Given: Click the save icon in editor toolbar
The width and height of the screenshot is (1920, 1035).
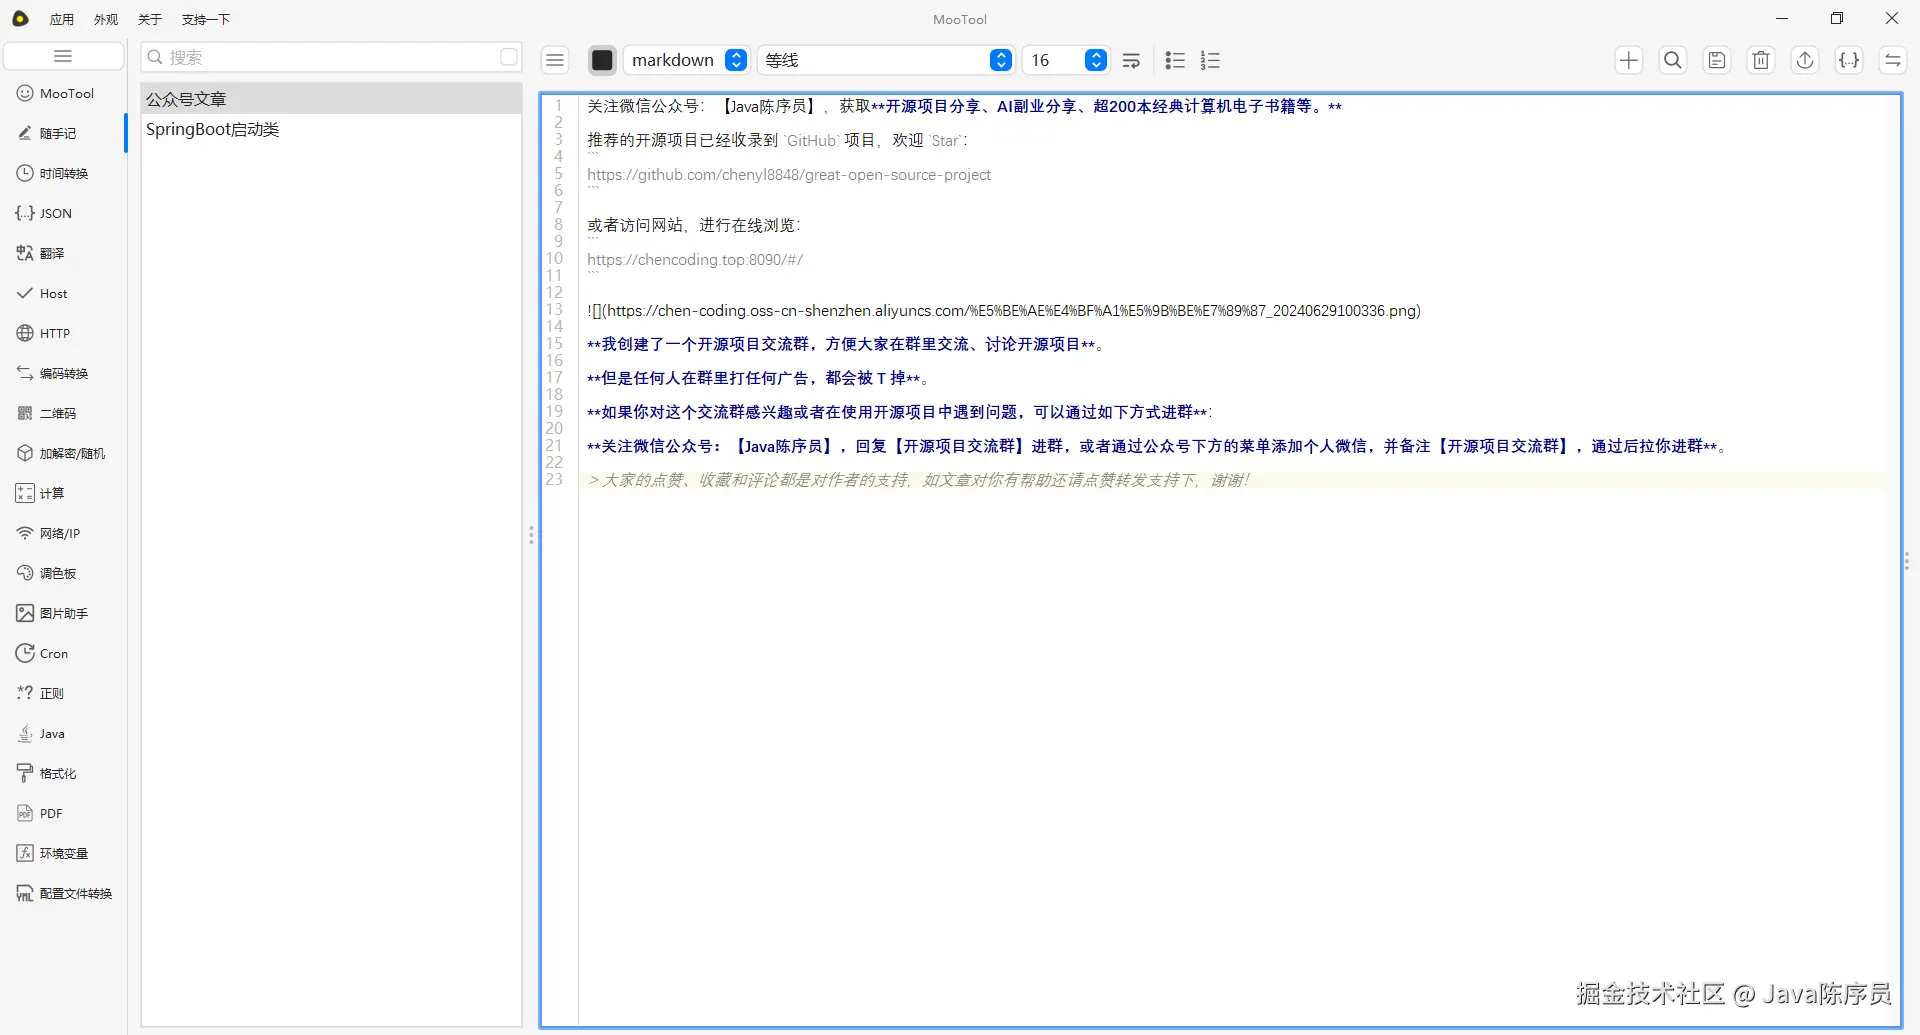Looking at the screenshot, I should point(1717,60).
